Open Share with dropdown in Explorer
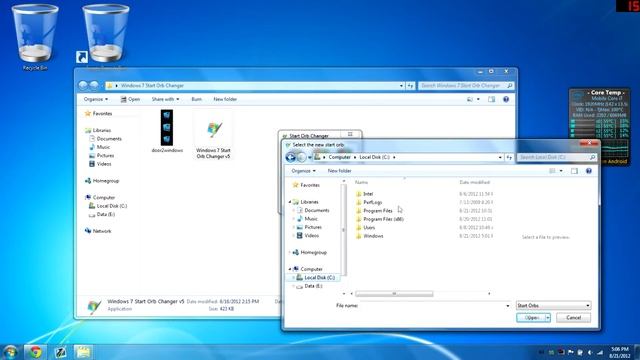The height and width of the screenshot is (360, 640). pyautogui.click(x=165, y=99)
